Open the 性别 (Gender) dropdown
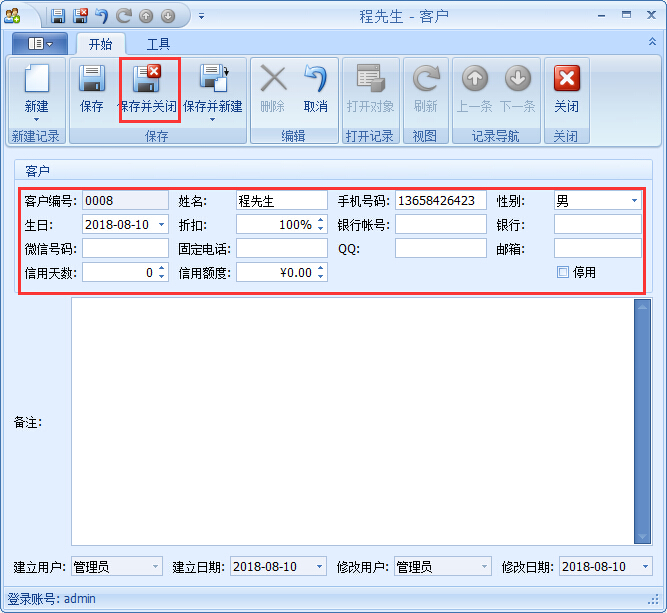The image size is (667, 613). pos(634,201)
